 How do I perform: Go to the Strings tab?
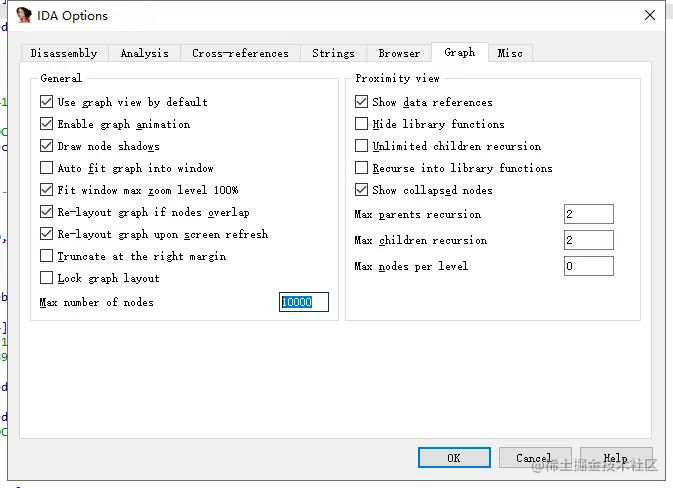click(x=333, y=53)
